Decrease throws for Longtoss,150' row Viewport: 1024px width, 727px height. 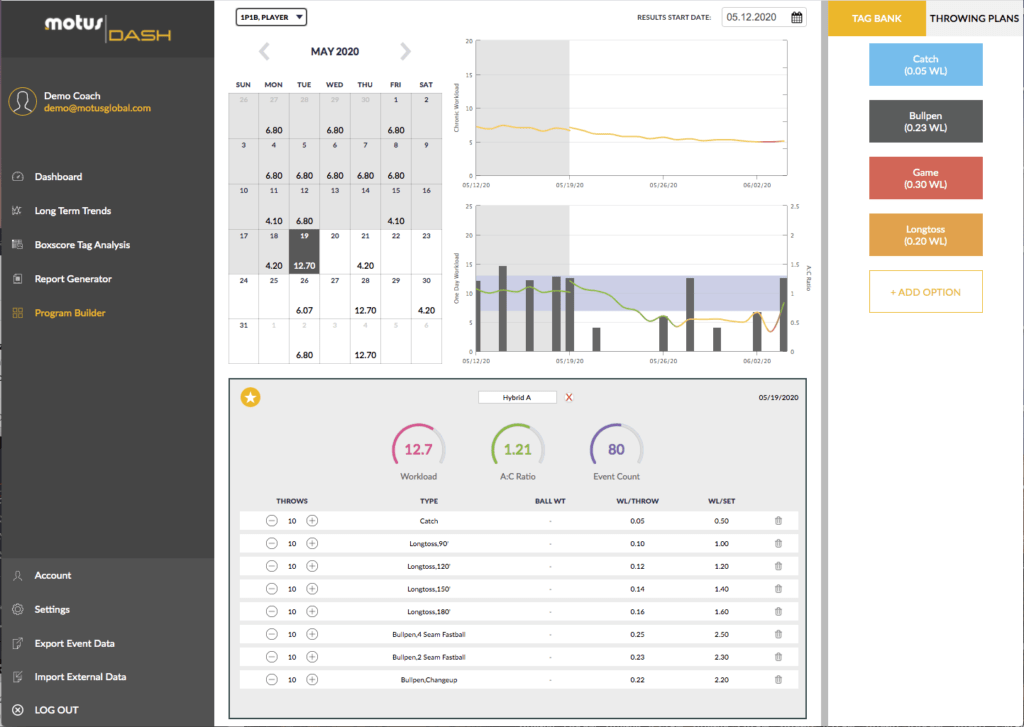272,589
